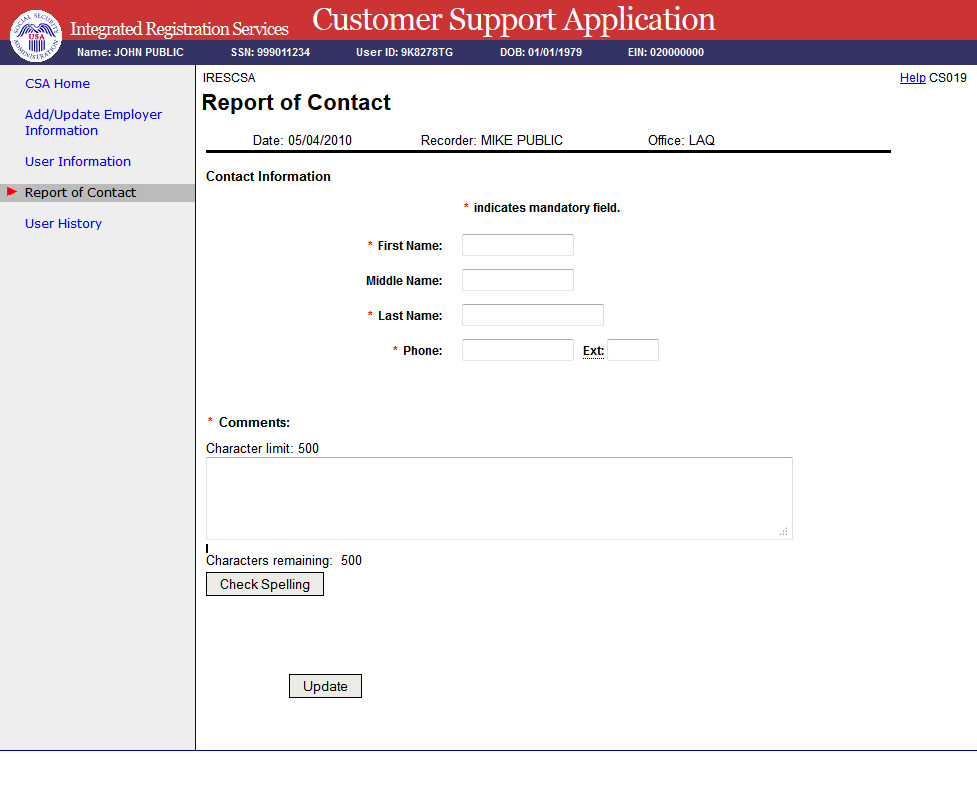Click the 'Ext:' abbreviation label
The image size is (977, 787).
tap(593, 351)
